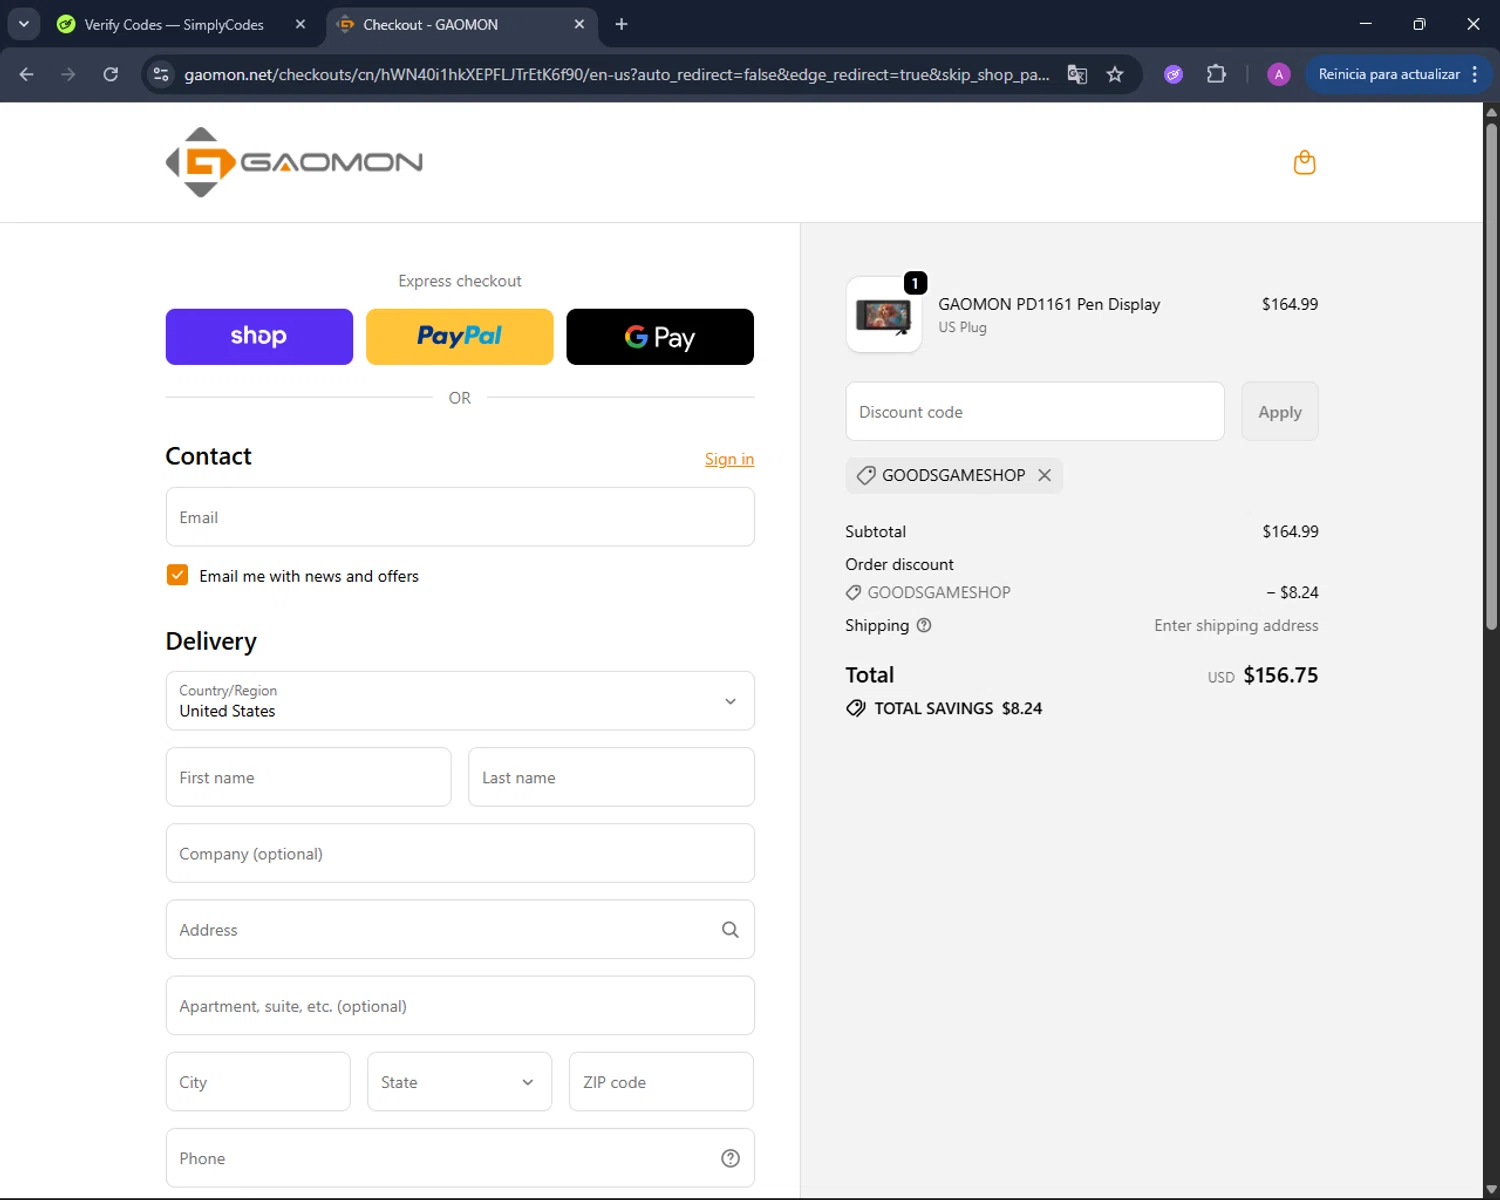Click browser back arrow

point(27,74)
